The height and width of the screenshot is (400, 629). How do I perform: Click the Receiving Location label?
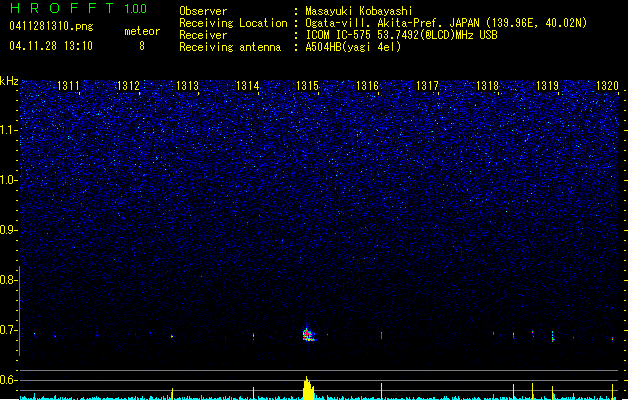[x=233, y=23]
